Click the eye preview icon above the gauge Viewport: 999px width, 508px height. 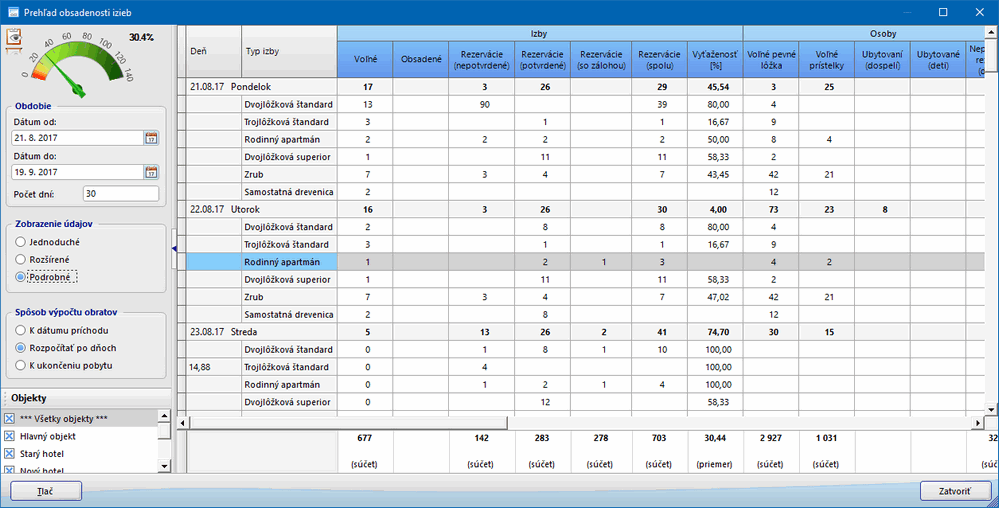coord(15,38)
